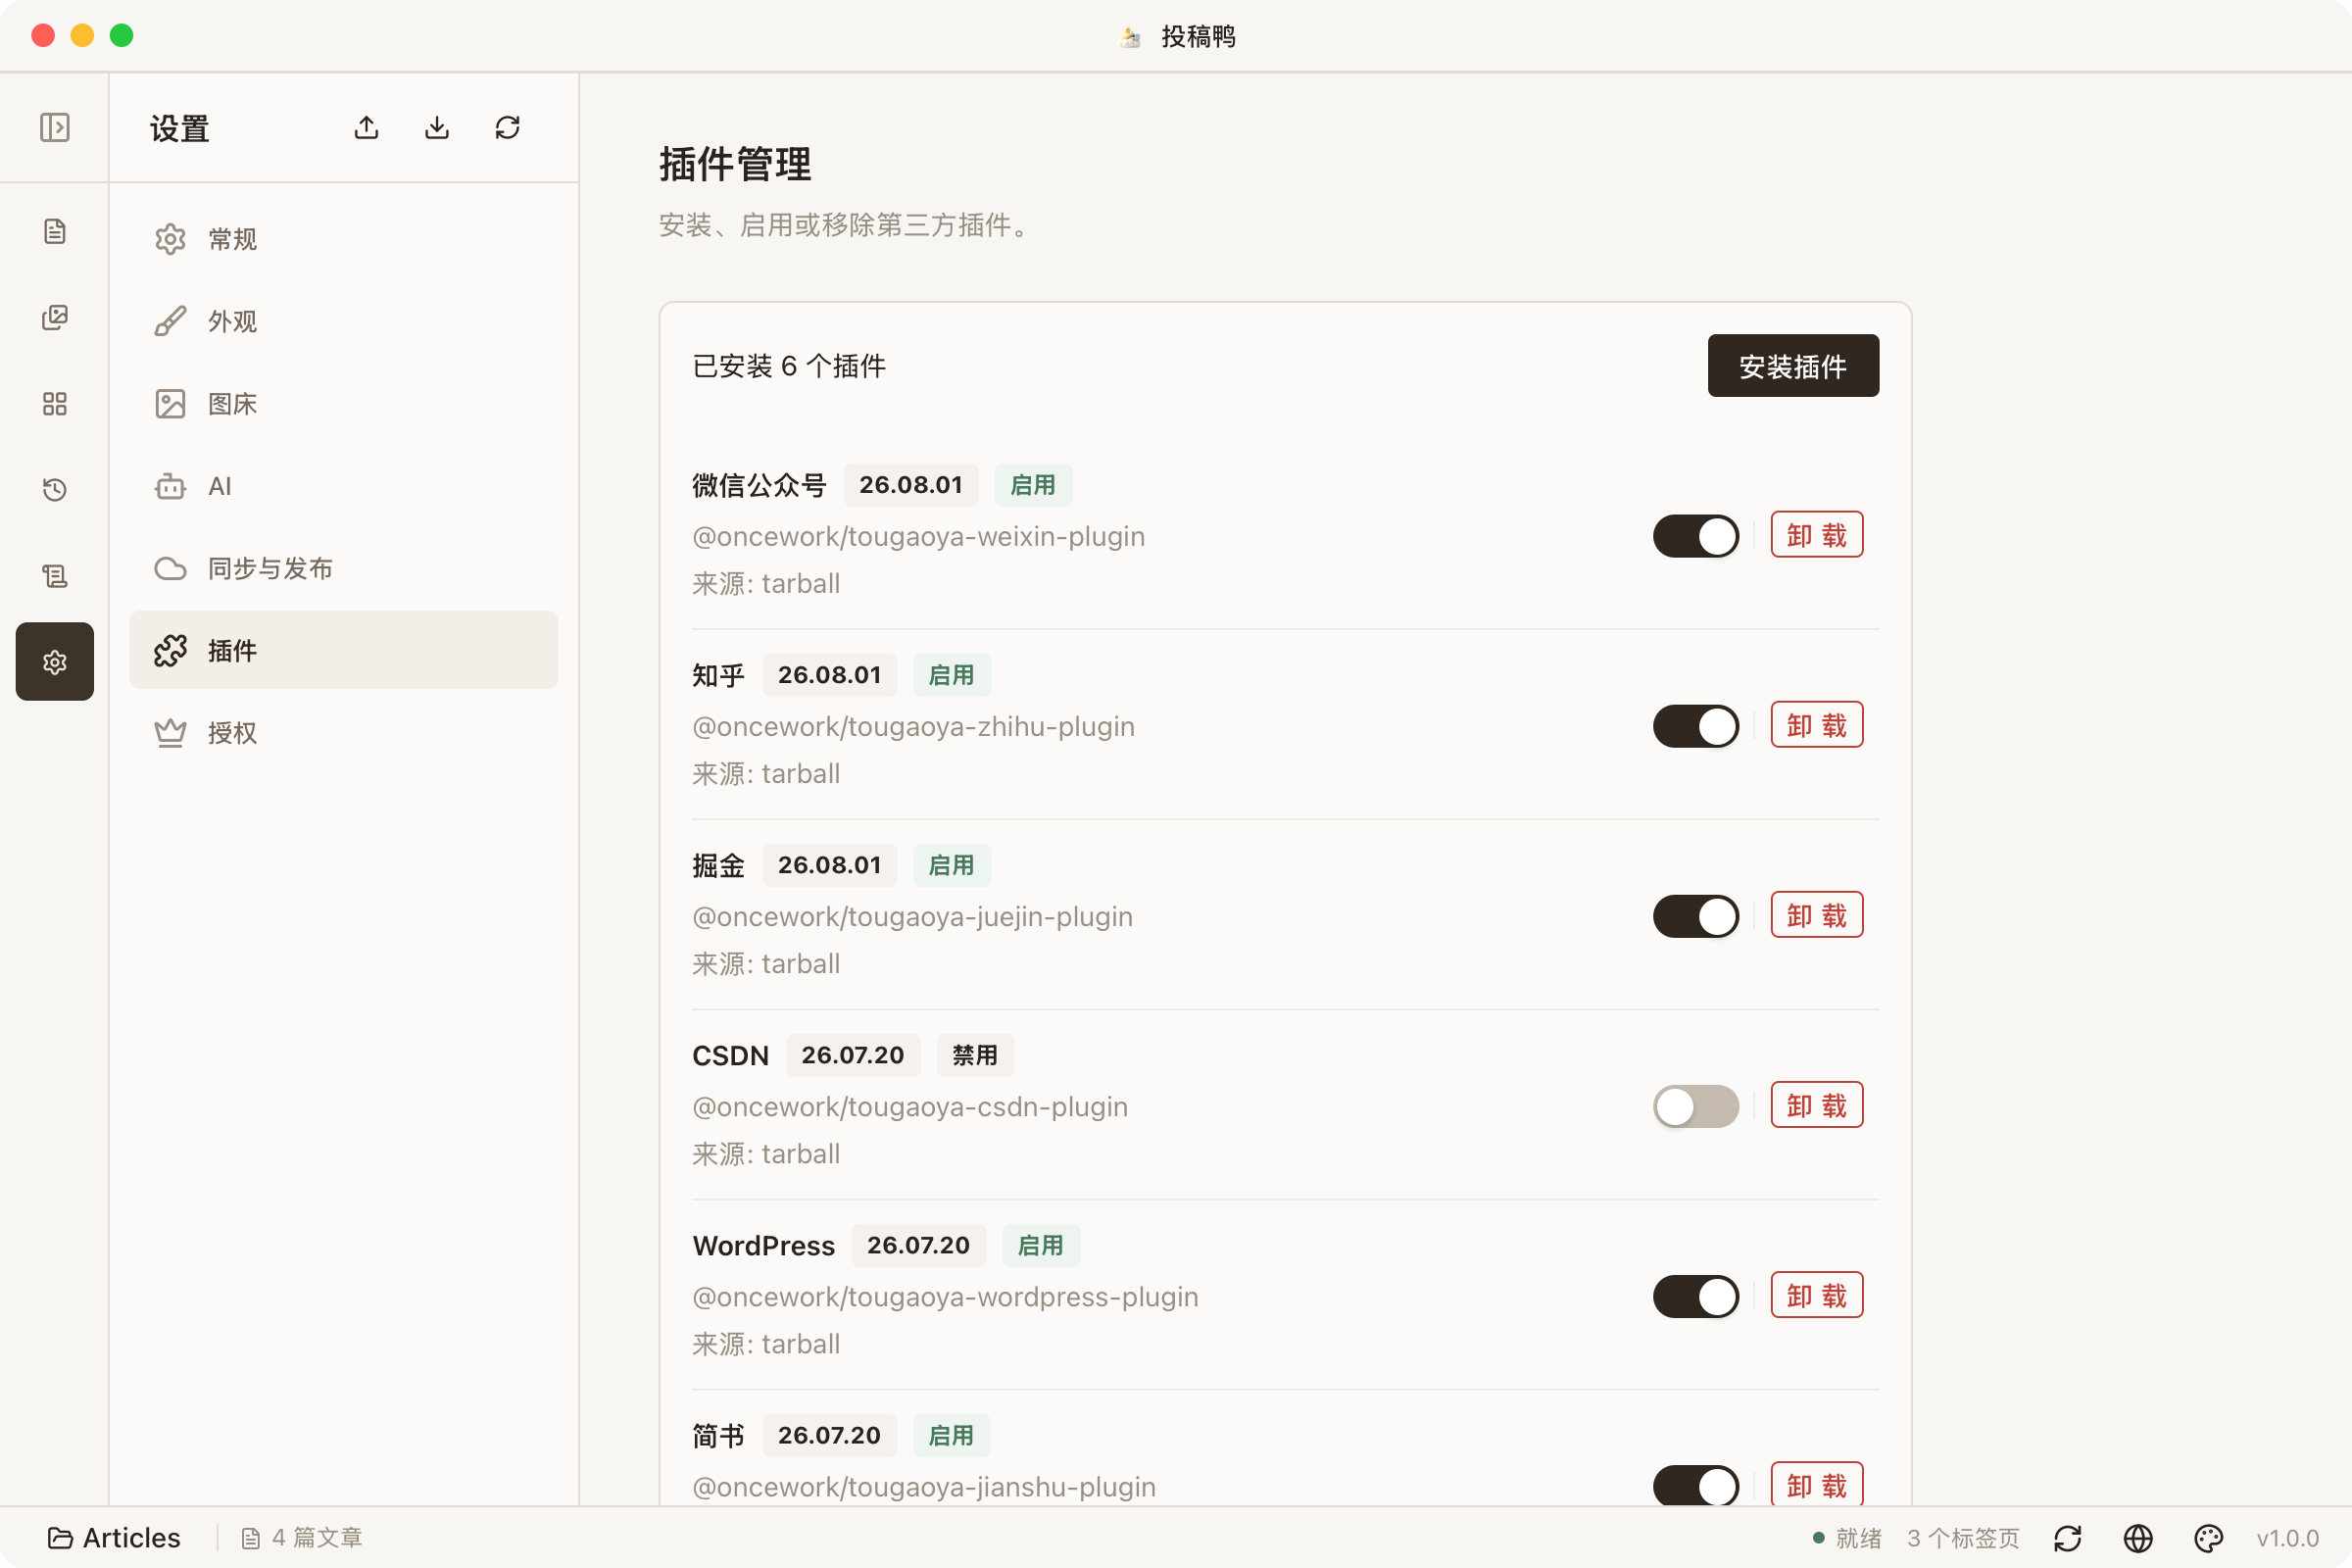This screenshot has width=2352, height=1568.
Task: Disable the 知乎 plugin toggle
Action: (x=1696, y=726)
